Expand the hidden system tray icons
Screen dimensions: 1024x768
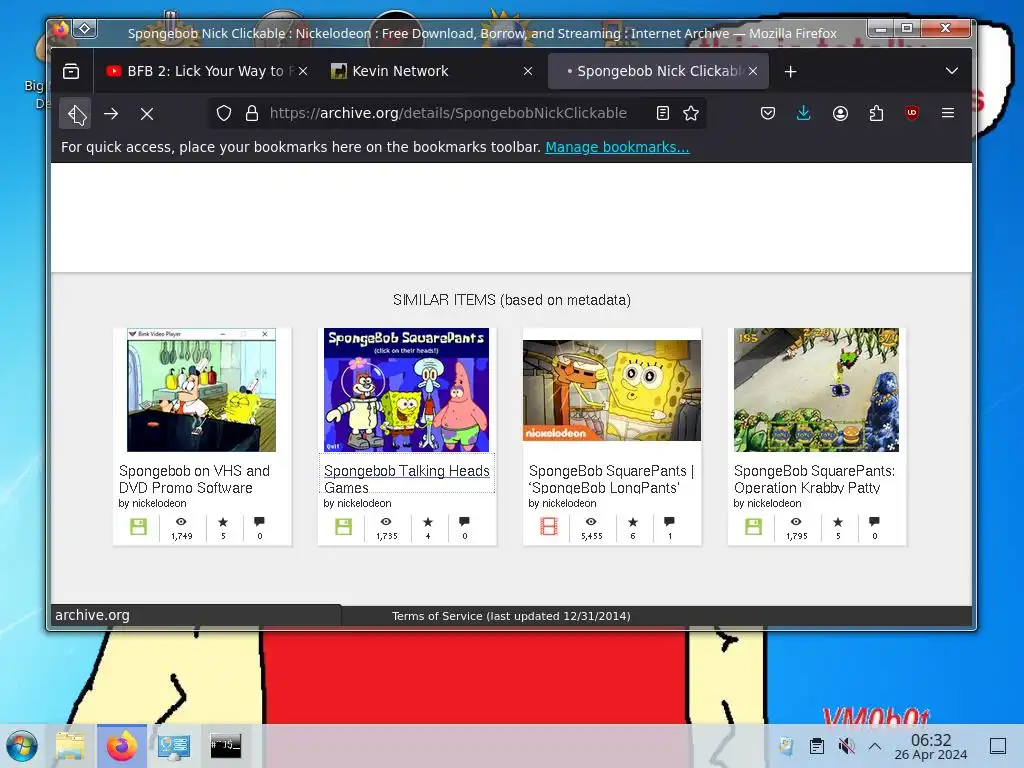pyautogui.click(x=875, y=746)
